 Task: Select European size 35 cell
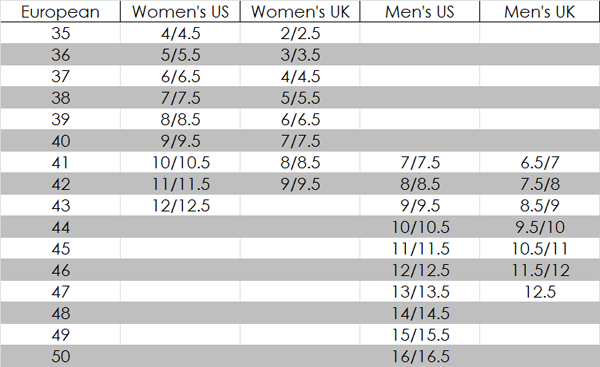[60, 33]
